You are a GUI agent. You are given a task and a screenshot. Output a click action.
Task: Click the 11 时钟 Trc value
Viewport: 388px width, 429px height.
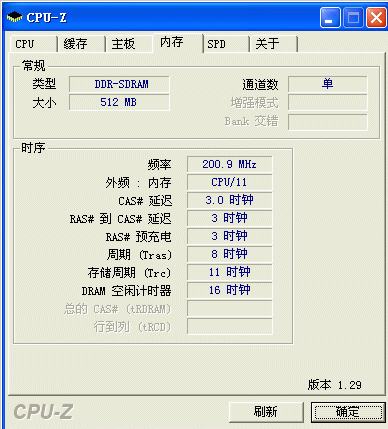(230, 272)
